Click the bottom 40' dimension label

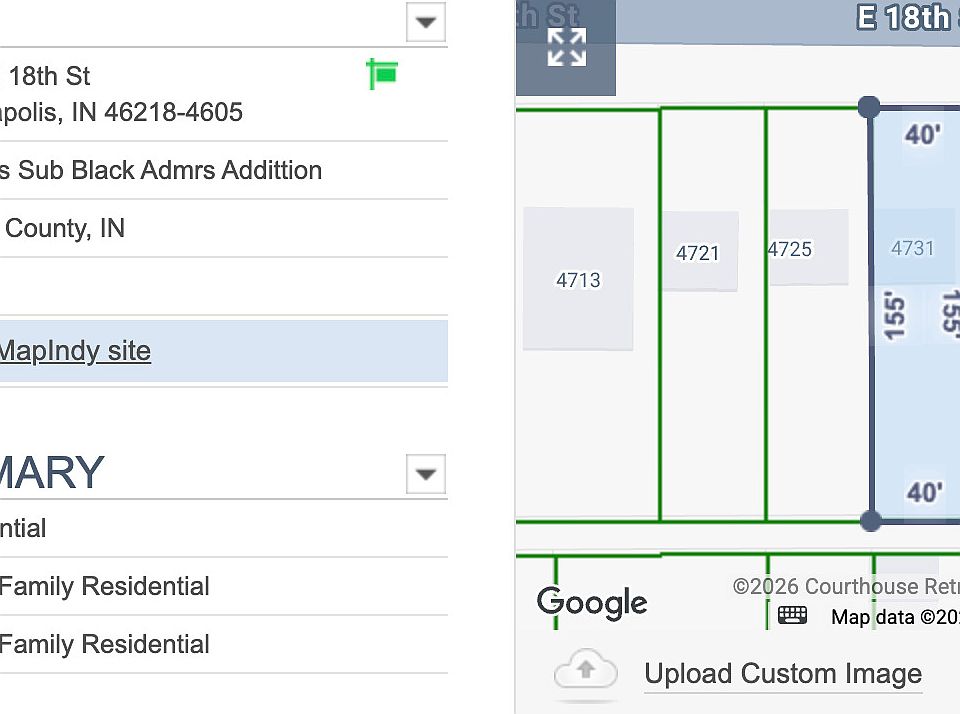924,492
